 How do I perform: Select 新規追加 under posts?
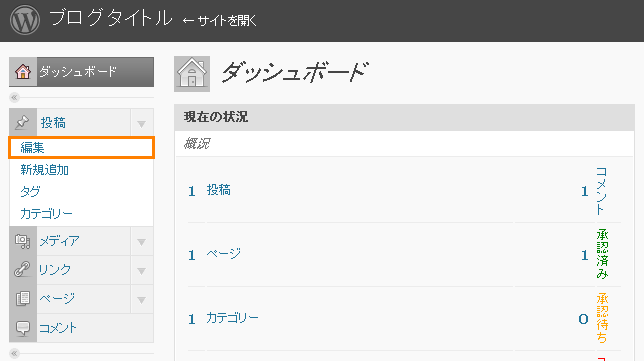click(44, 170)
